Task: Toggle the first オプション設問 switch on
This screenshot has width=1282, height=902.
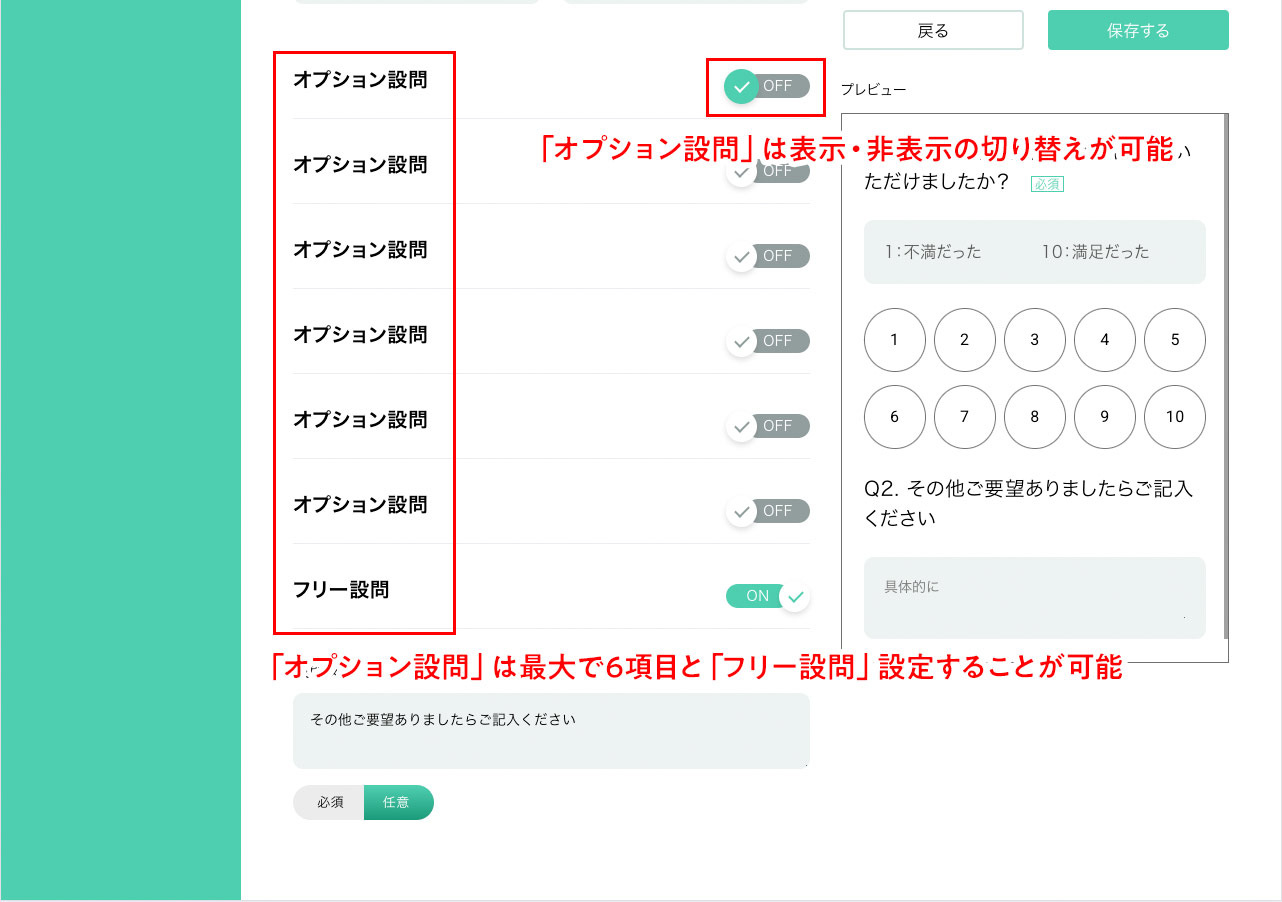Action: point(767,86)
